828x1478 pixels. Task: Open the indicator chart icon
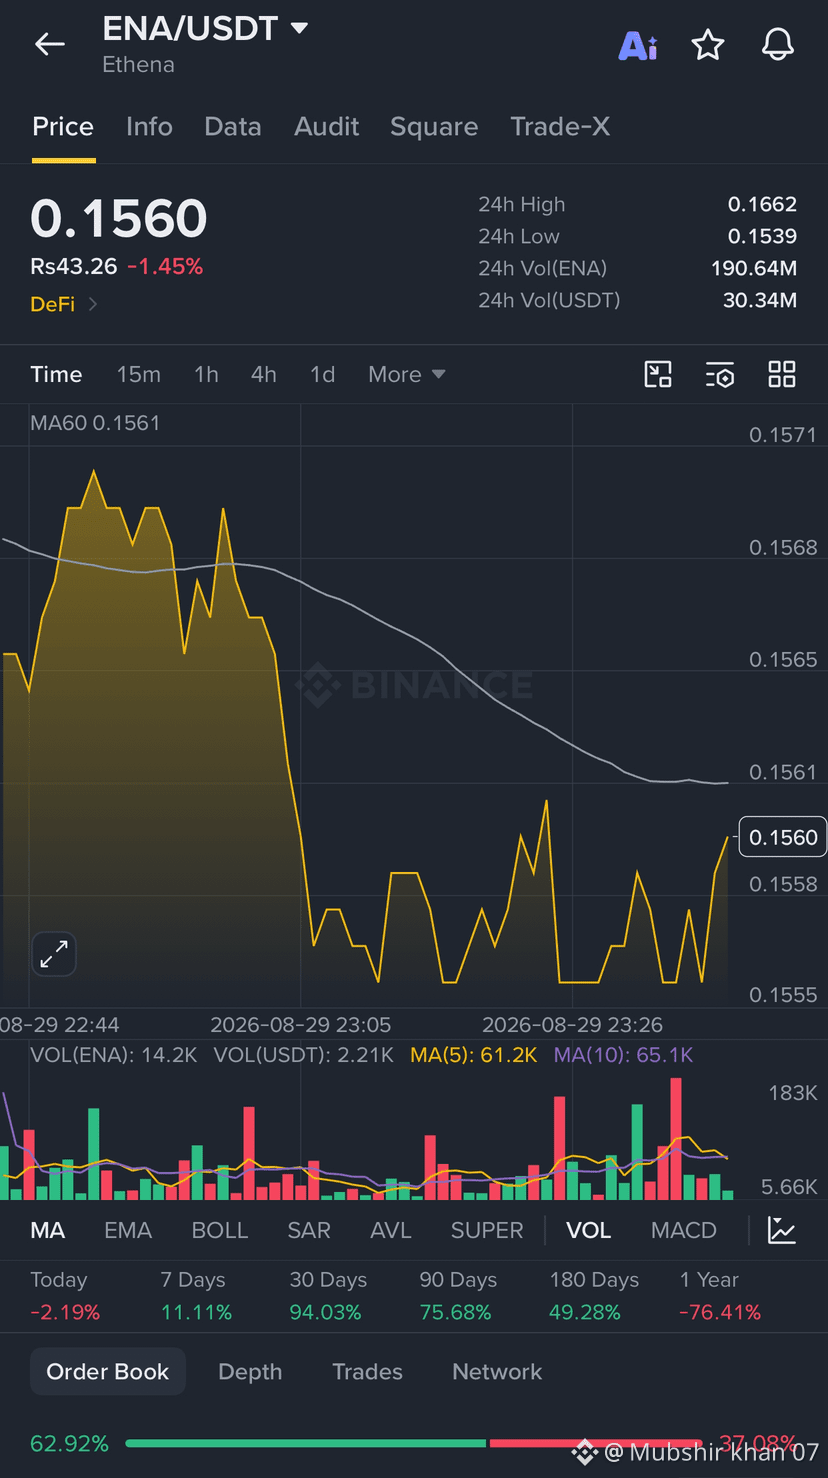[x=782, y=1230]
